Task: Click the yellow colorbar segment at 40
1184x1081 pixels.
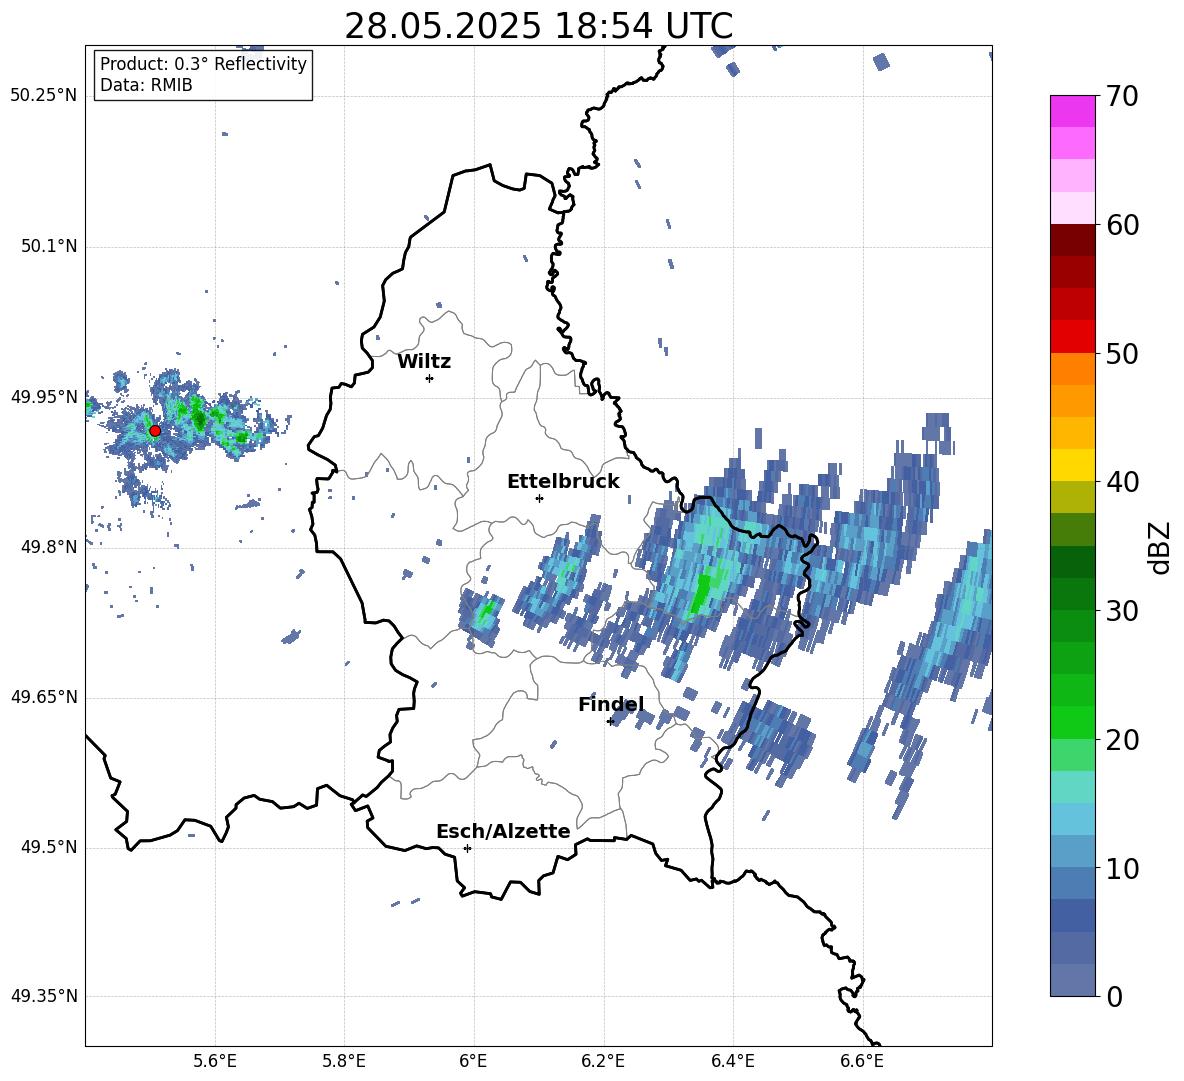Action: tap(1072, 465)
